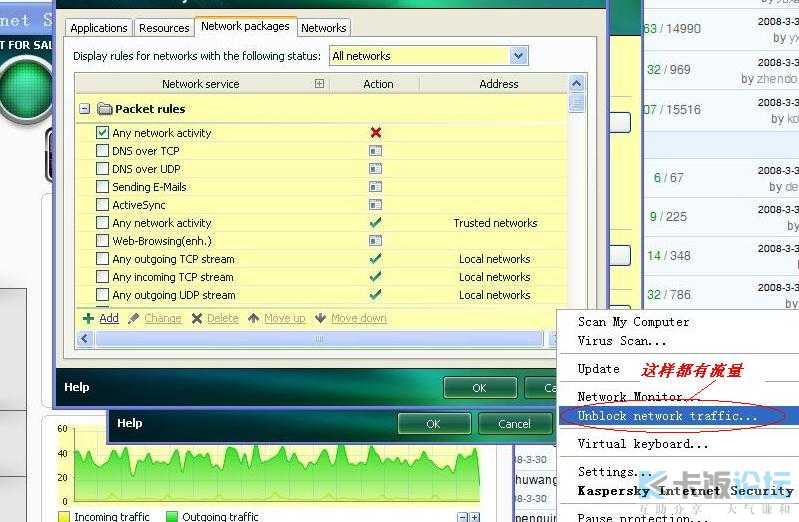Screen dimensions: 799x522
Task: Enable the Web-Browsing(enh.) rule
Action: tap(102, 241)
